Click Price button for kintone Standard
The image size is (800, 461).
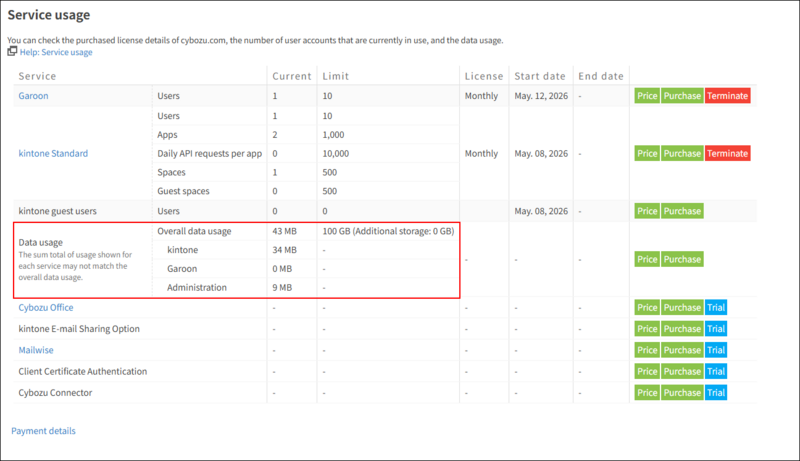coord(647,153)
